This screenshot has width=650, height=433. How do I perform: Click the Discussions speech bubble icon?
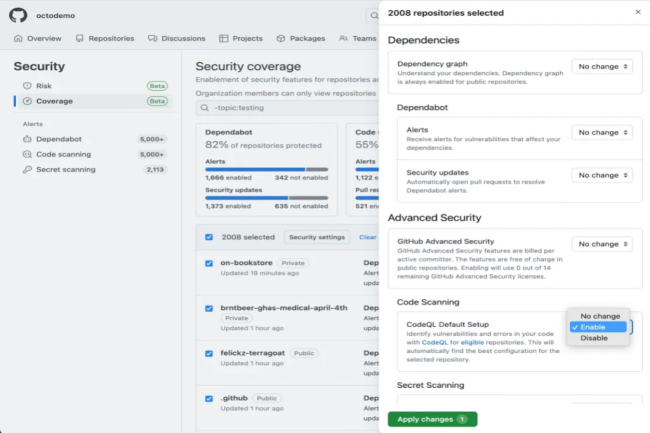[x=153, y=39]
